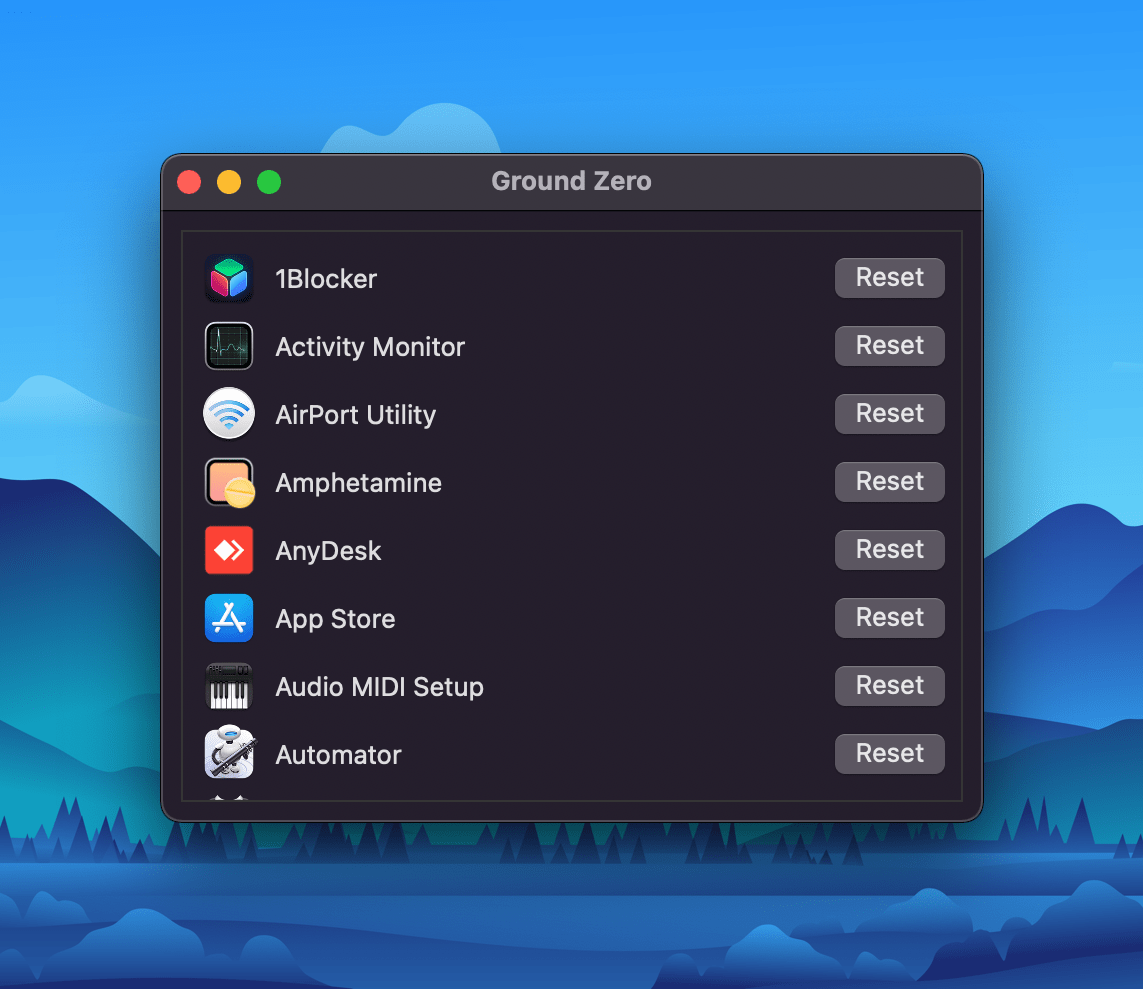
Task: Select the AirPort Utility icon
Action: pos(229,414)
